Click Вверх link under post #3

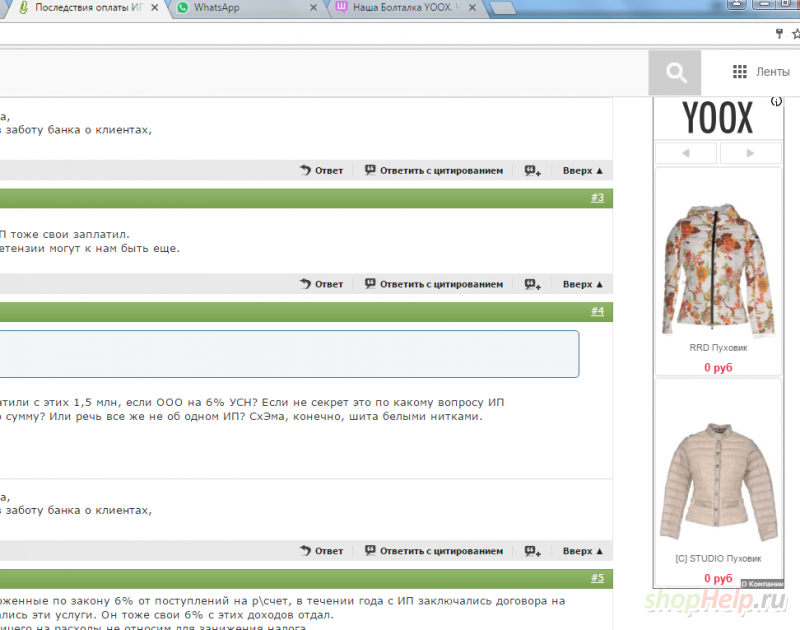(583, 284)
